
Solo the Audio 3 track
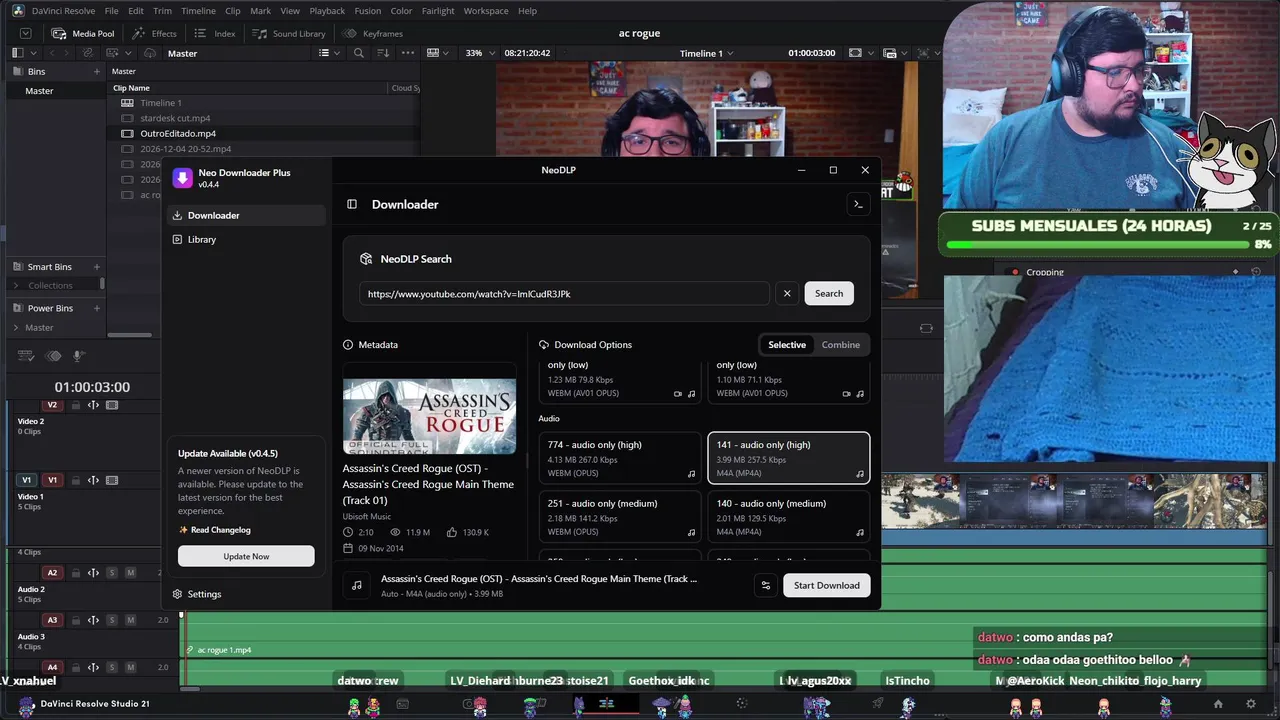[112, 620]
